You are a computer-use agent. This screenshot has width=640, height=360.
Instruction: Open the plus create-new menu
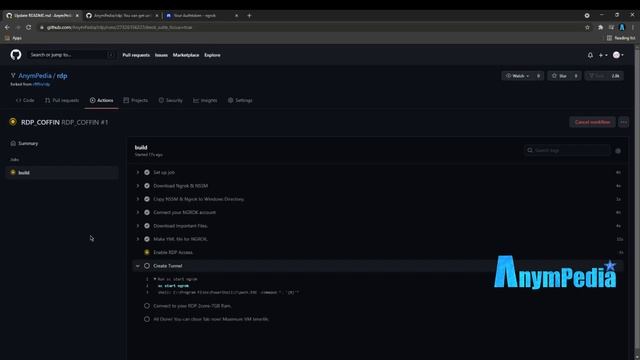point(603,55)
